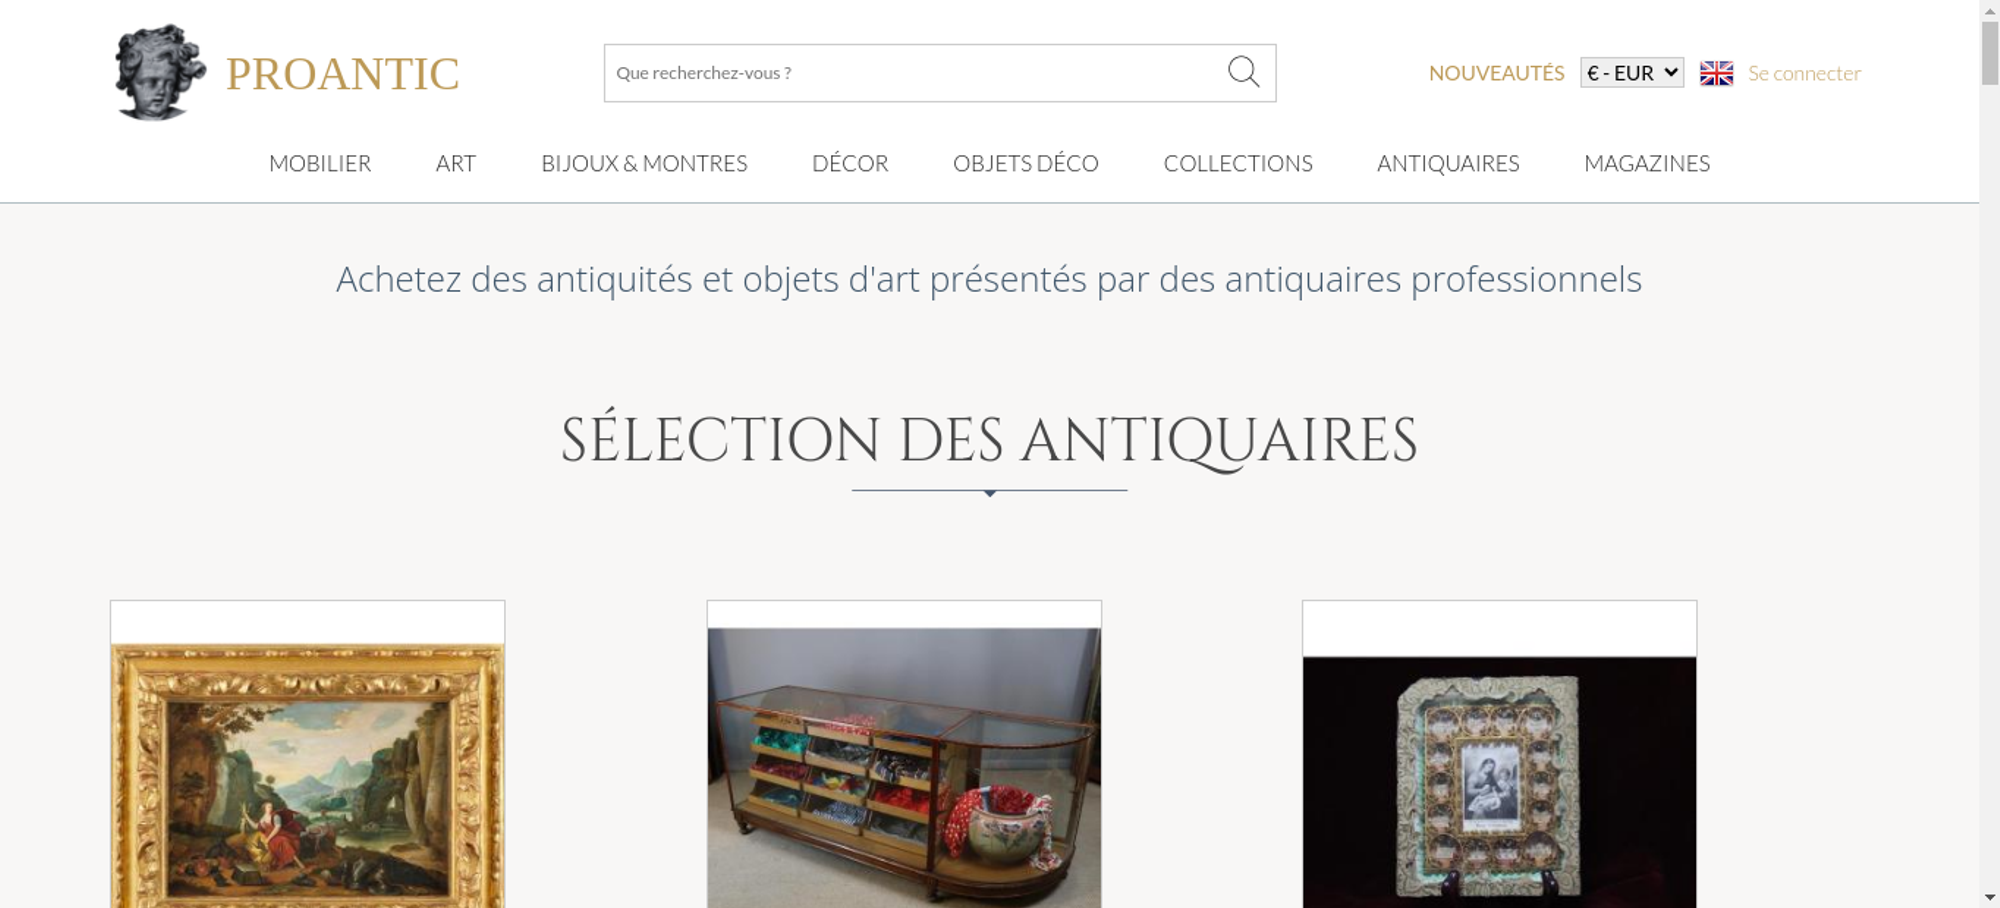Open the framed religious image thumbnail
2000x908 pixels.
coord(1499,782)
